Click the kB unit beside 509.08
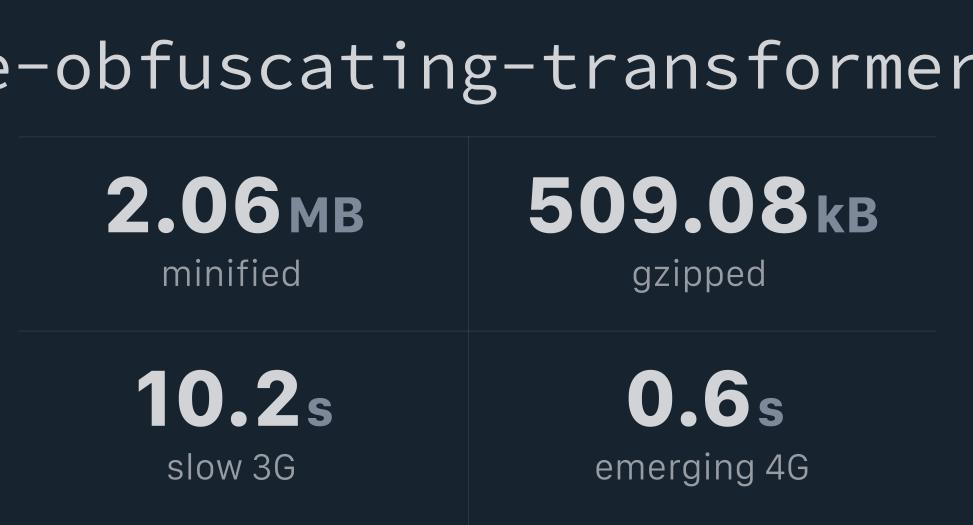This screenshot has width=973, height=525. pos(848,215)
